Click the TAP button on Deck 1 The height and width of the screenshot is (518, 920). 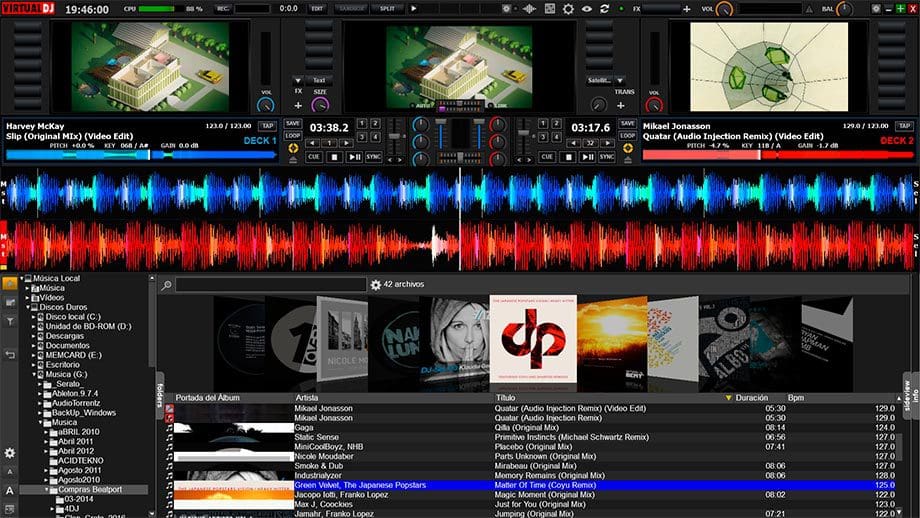click(x=268, y=126)
